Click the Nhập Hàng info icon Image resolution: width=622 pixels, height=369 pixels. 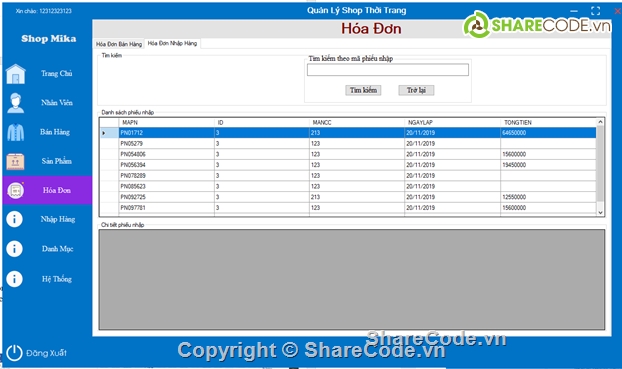15,219
